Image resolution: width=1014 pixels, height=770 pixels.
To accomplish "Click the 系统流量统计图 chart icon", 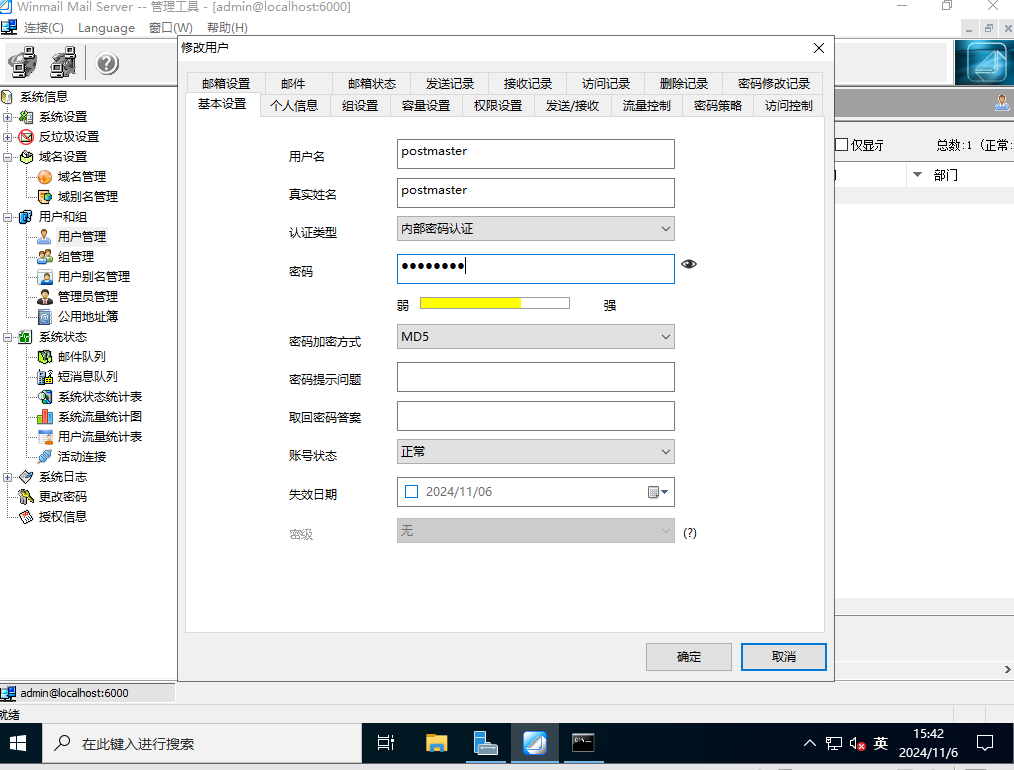I will tap(45, 417).
